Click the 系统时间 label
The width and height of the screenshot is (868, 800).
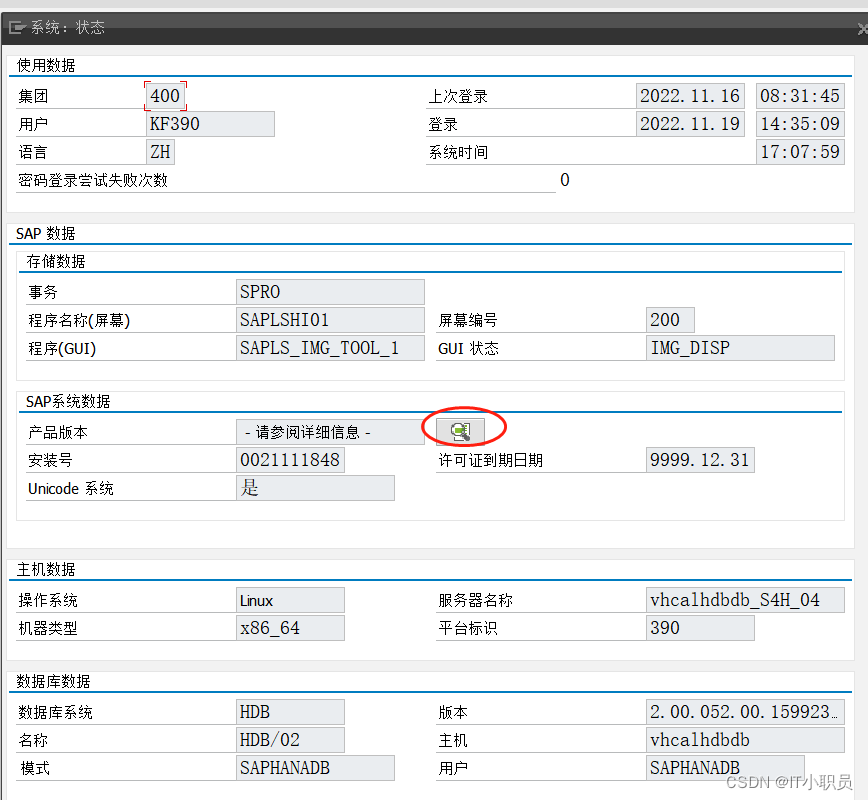[x=458, y=152]
